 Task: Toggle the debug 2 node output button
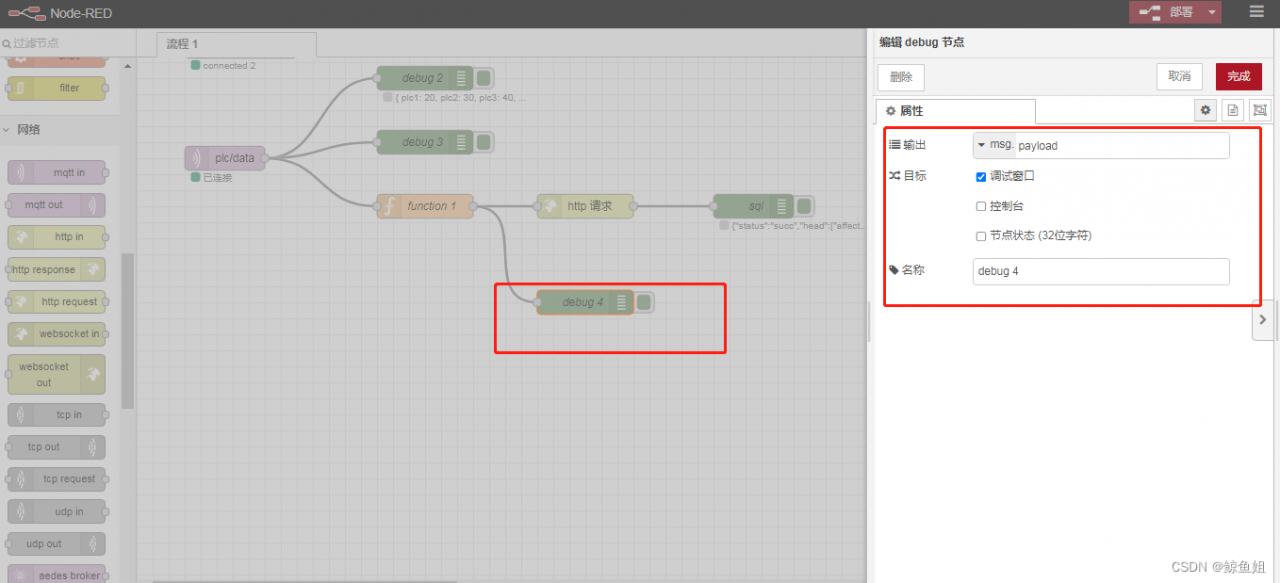tap(484, 78)
